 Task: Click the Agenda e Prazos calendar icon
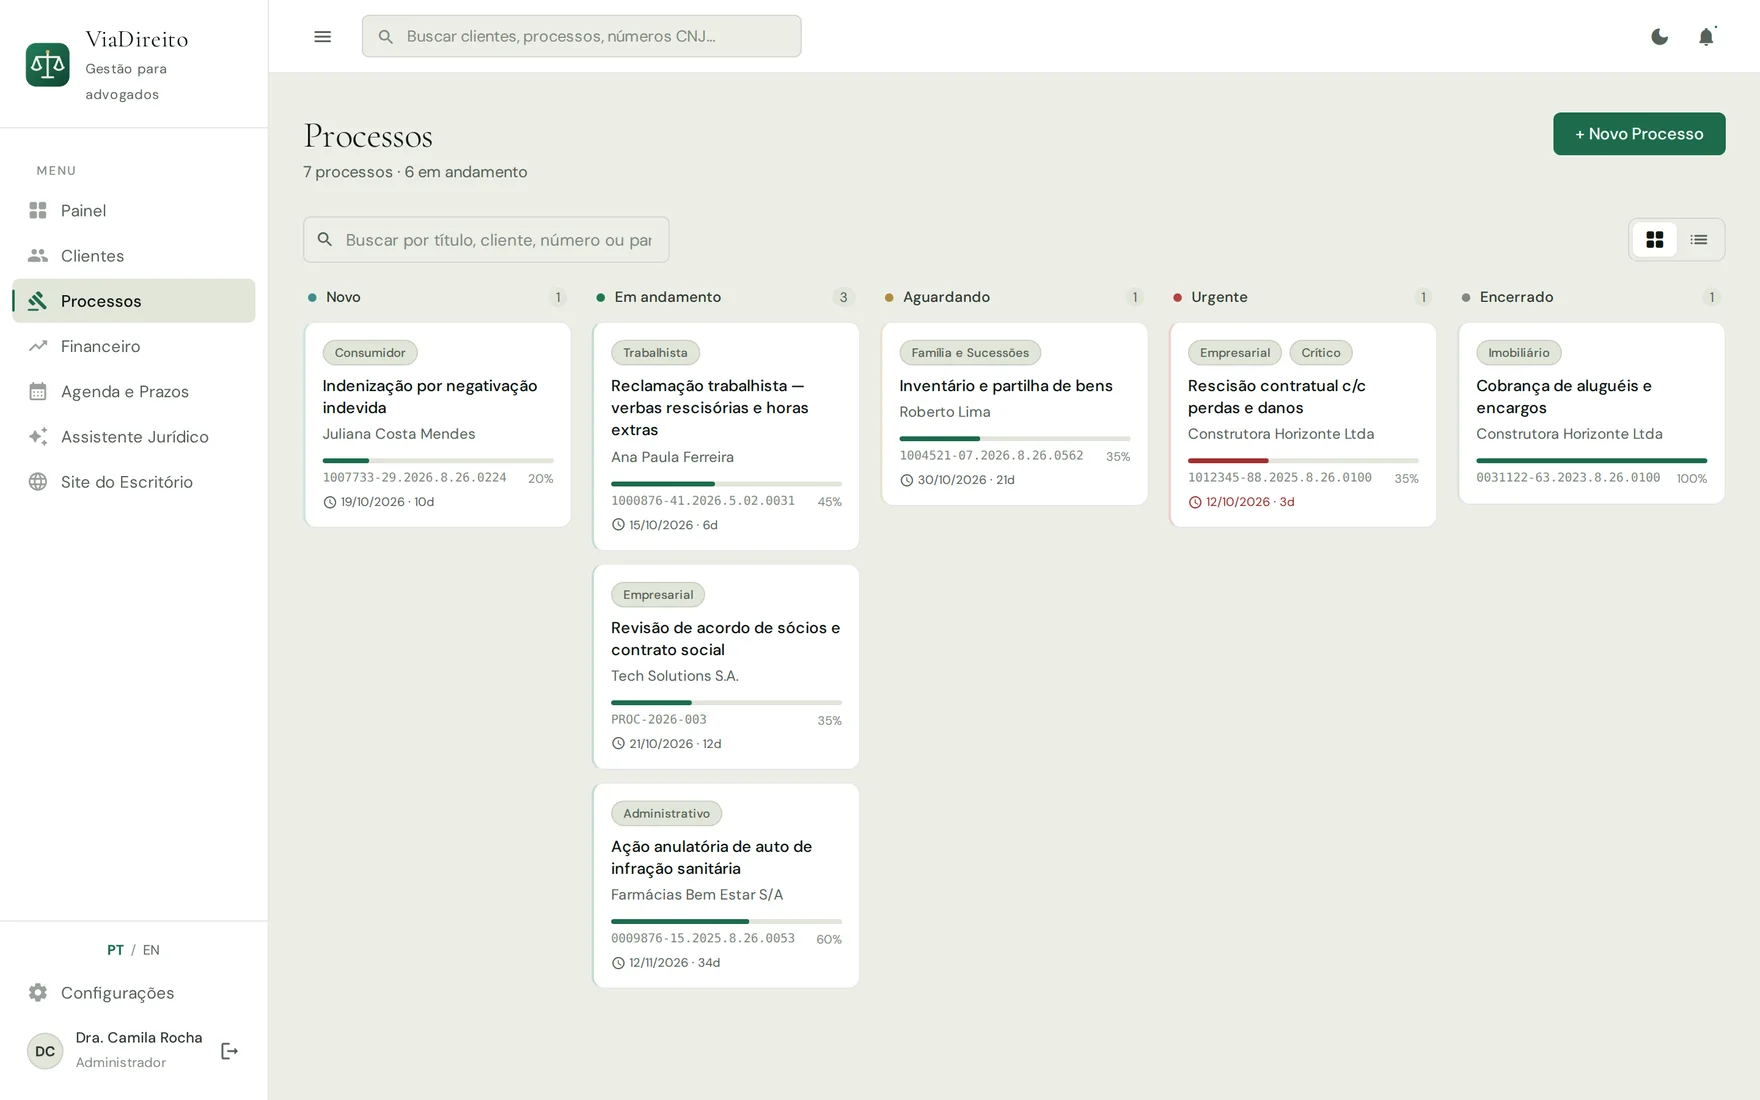38,392
